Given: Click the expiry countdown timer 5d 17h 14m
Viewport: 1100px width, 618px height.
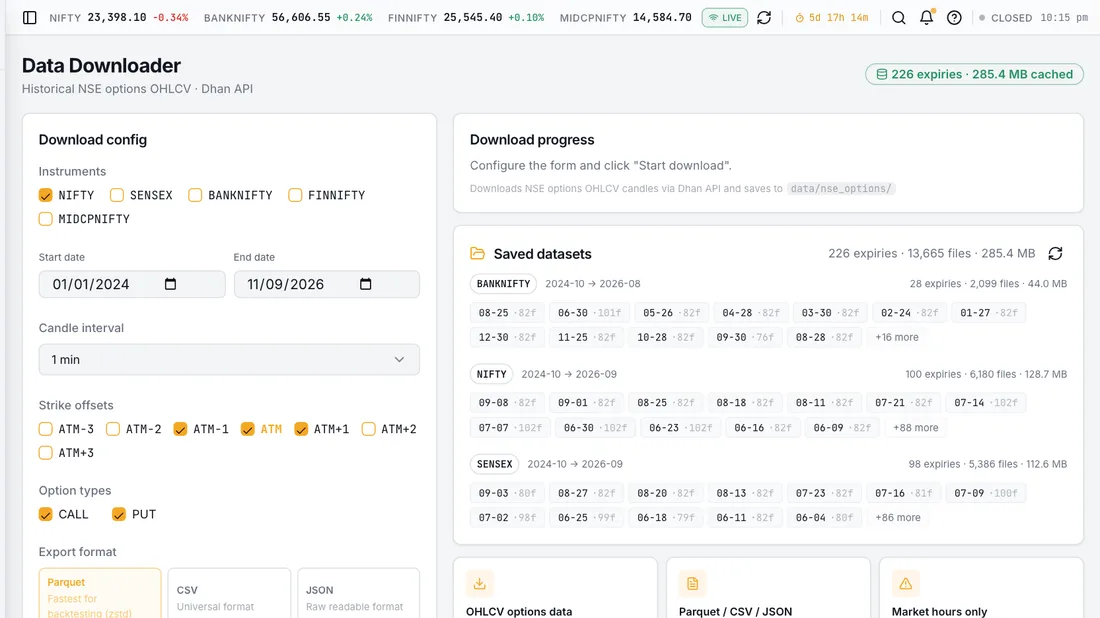Looking at the screenshot, I should point(831,18).
